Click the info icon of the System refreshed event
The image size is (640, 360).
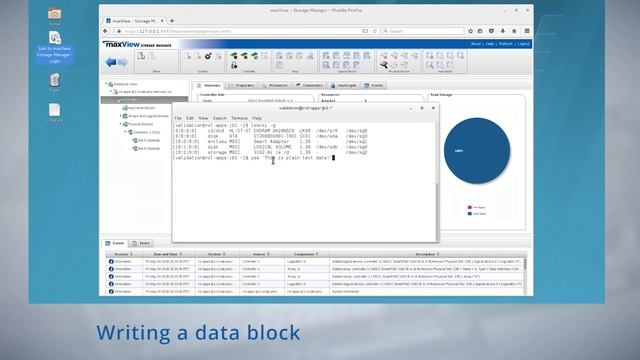point(111,291)
